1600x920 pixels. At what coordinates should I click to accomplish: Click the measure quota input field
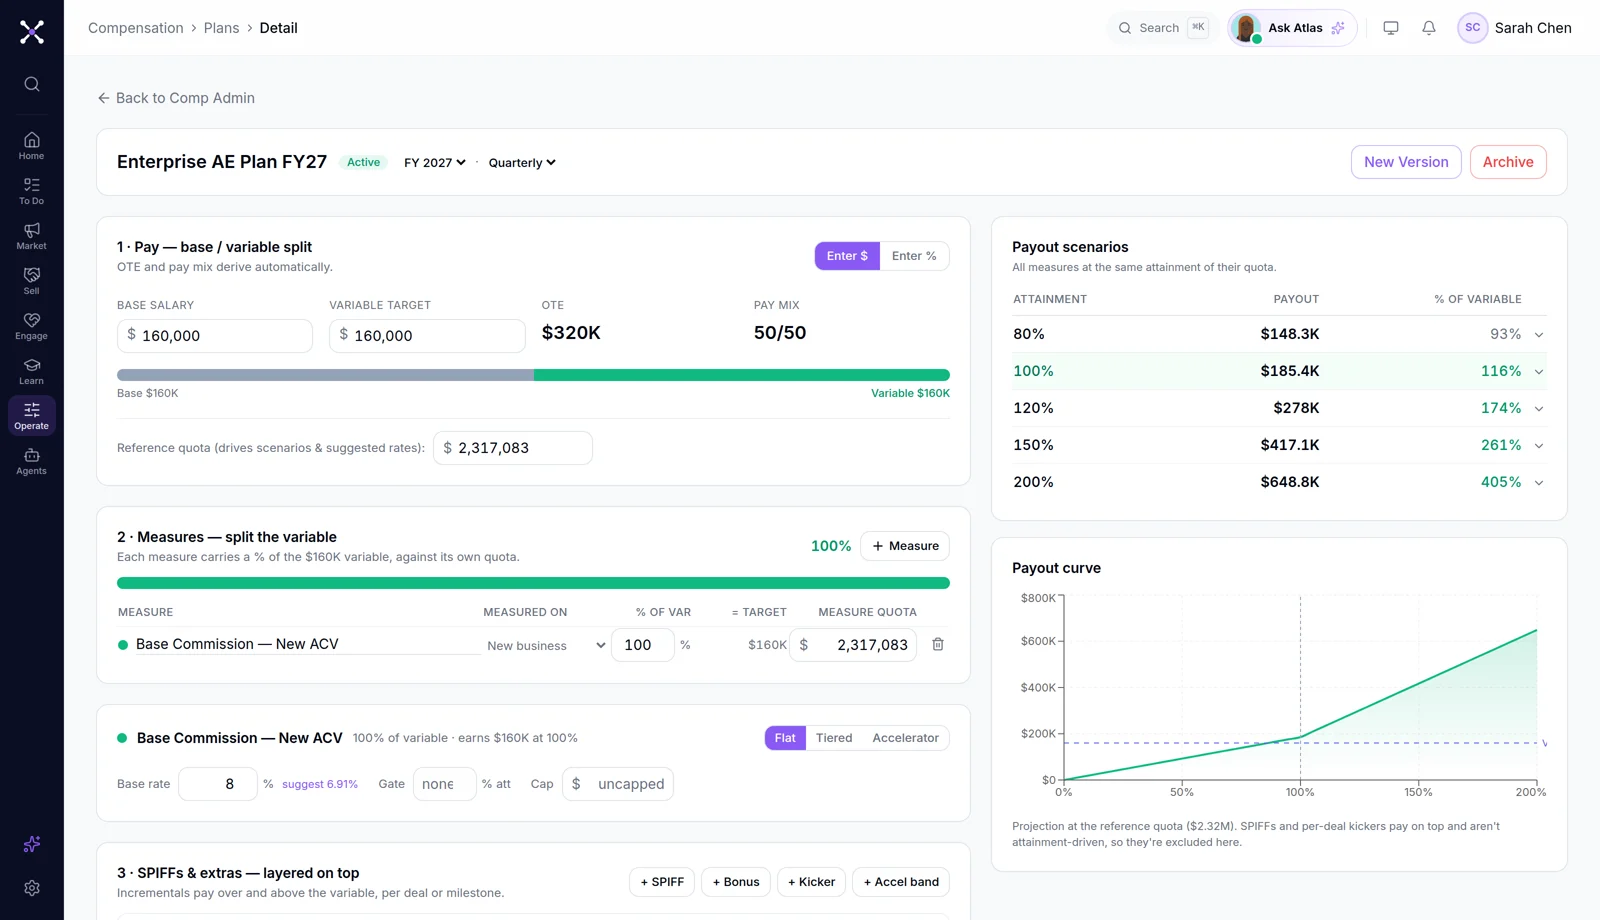click(x=853, y=645)
